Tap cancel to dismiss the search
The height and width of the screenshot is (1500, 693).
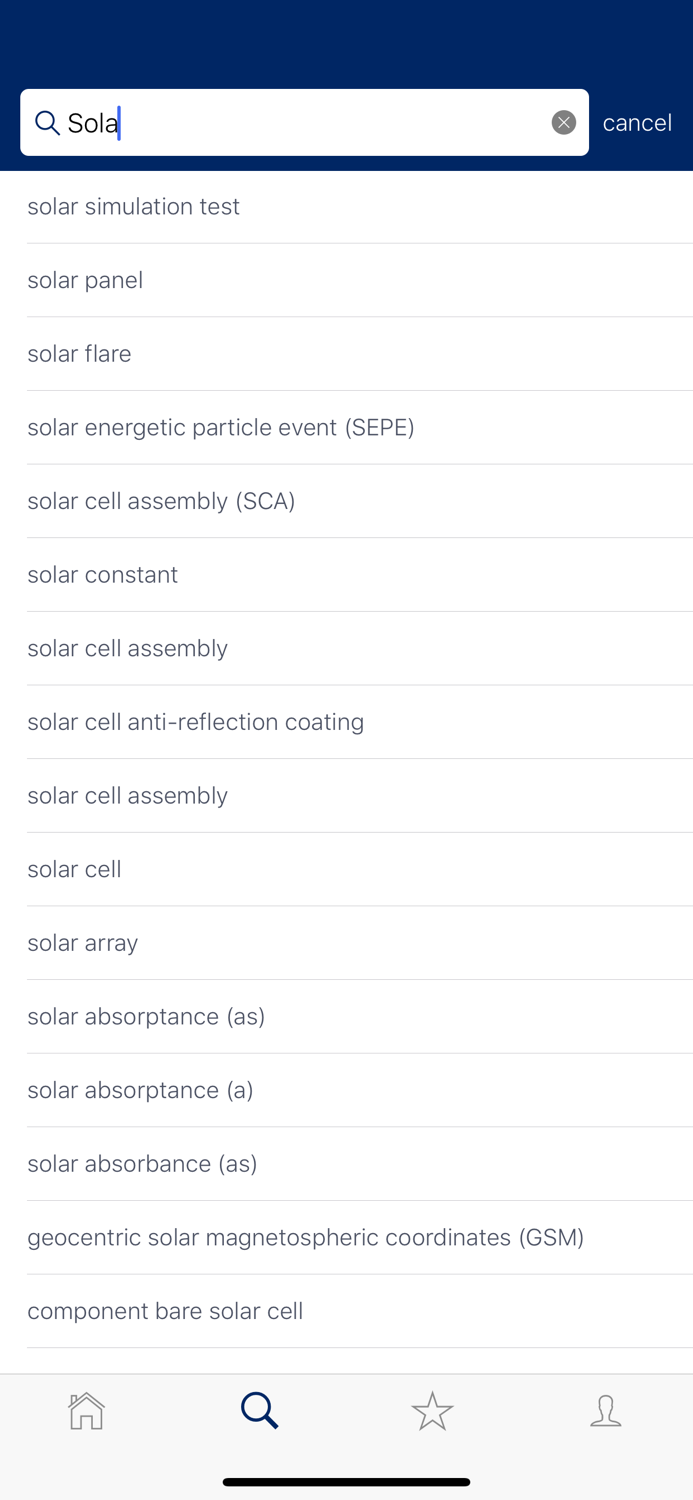tap(637, 122)
